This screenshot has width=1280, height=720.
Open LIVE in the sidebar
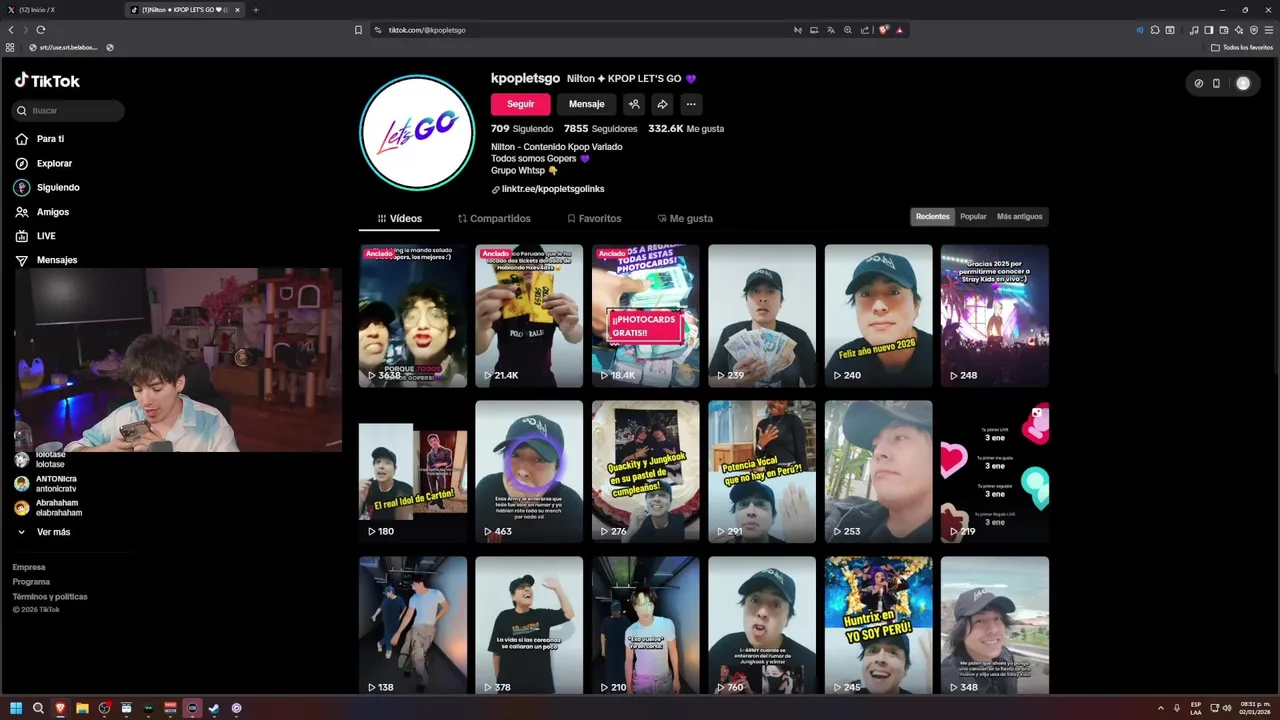[x=36, y=236]
